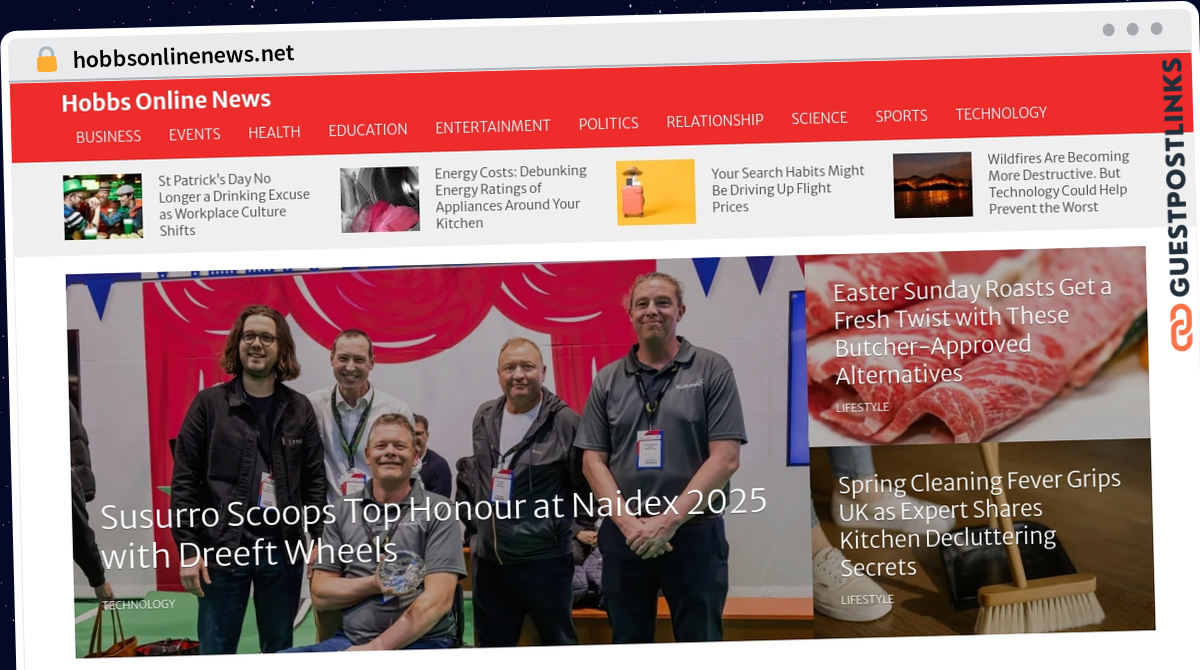Open the Entertainment section

[x=493, y=127]
